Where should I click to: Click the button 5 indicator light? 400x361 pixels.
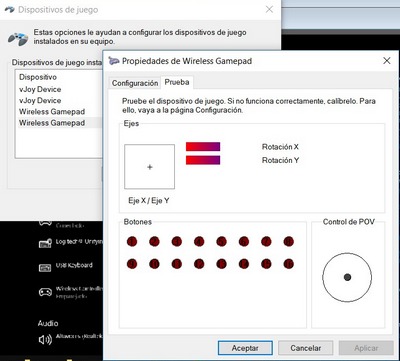[221, 241]
